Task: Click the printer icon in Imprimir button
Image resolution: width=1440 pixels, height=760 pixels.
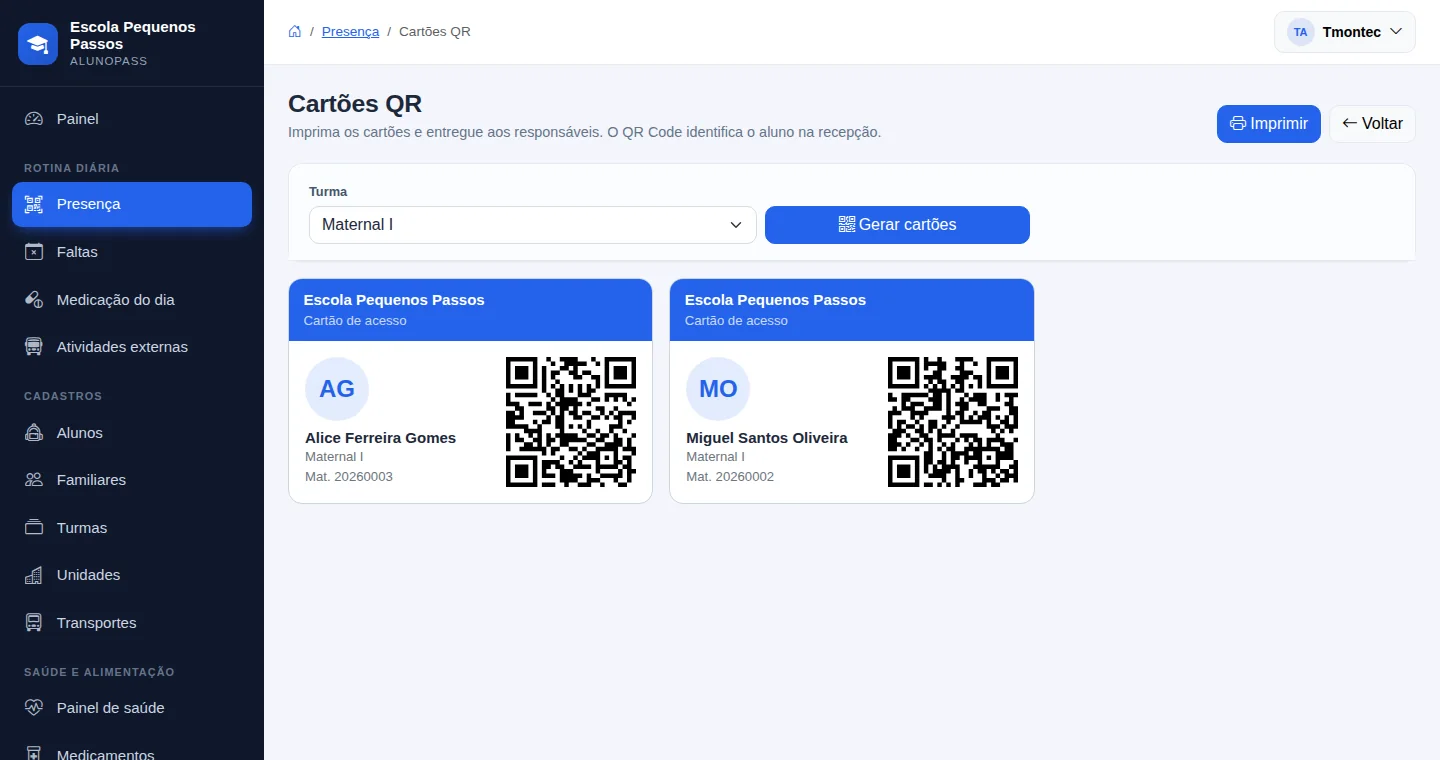Action: [x=1238, y=124]
